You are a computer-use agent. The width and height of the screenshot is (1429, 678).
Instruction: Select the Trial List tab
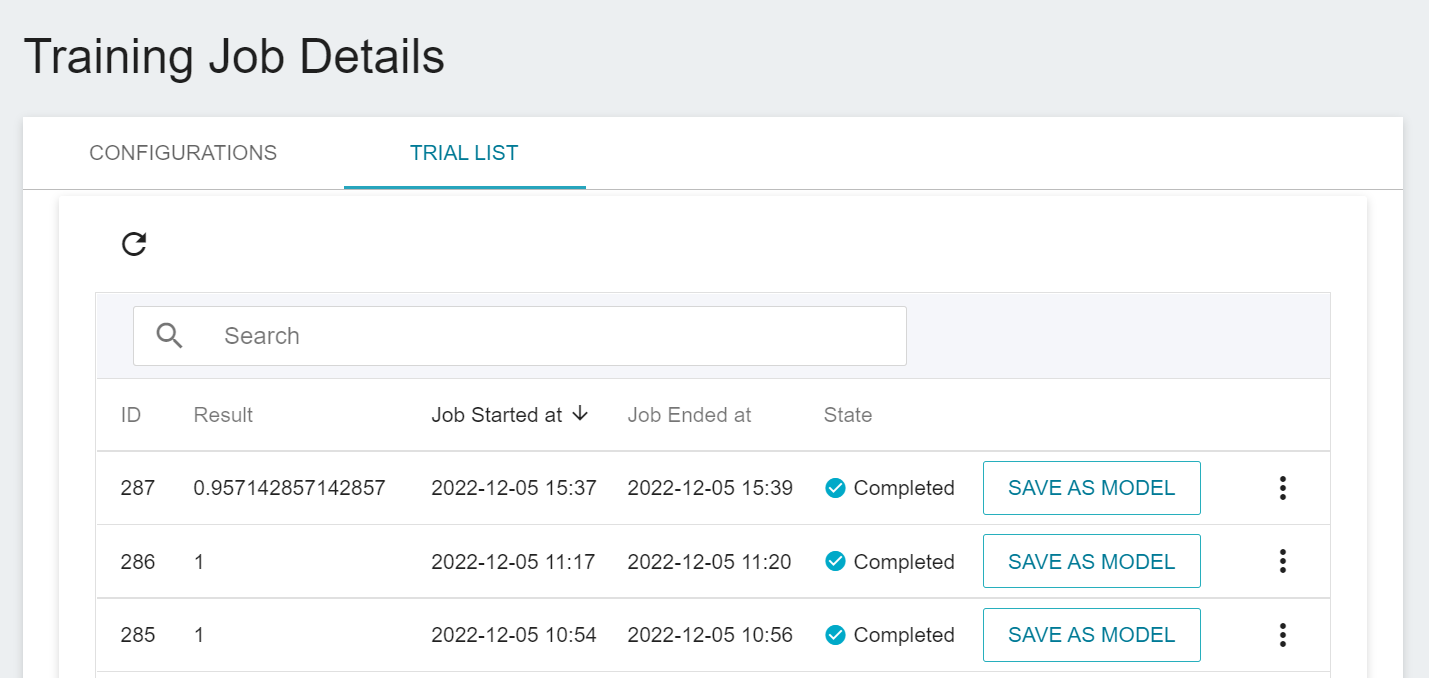coord(464,153)
